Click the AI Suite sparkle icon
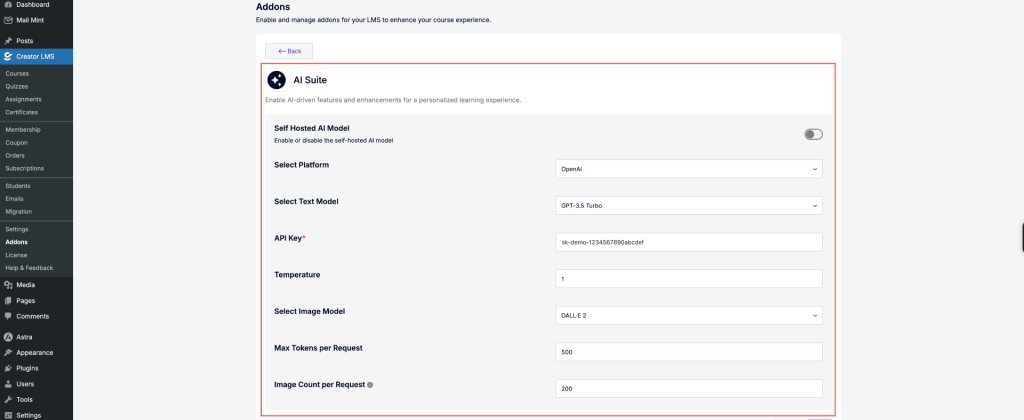 pyautogui.click(x=276, y=80)
